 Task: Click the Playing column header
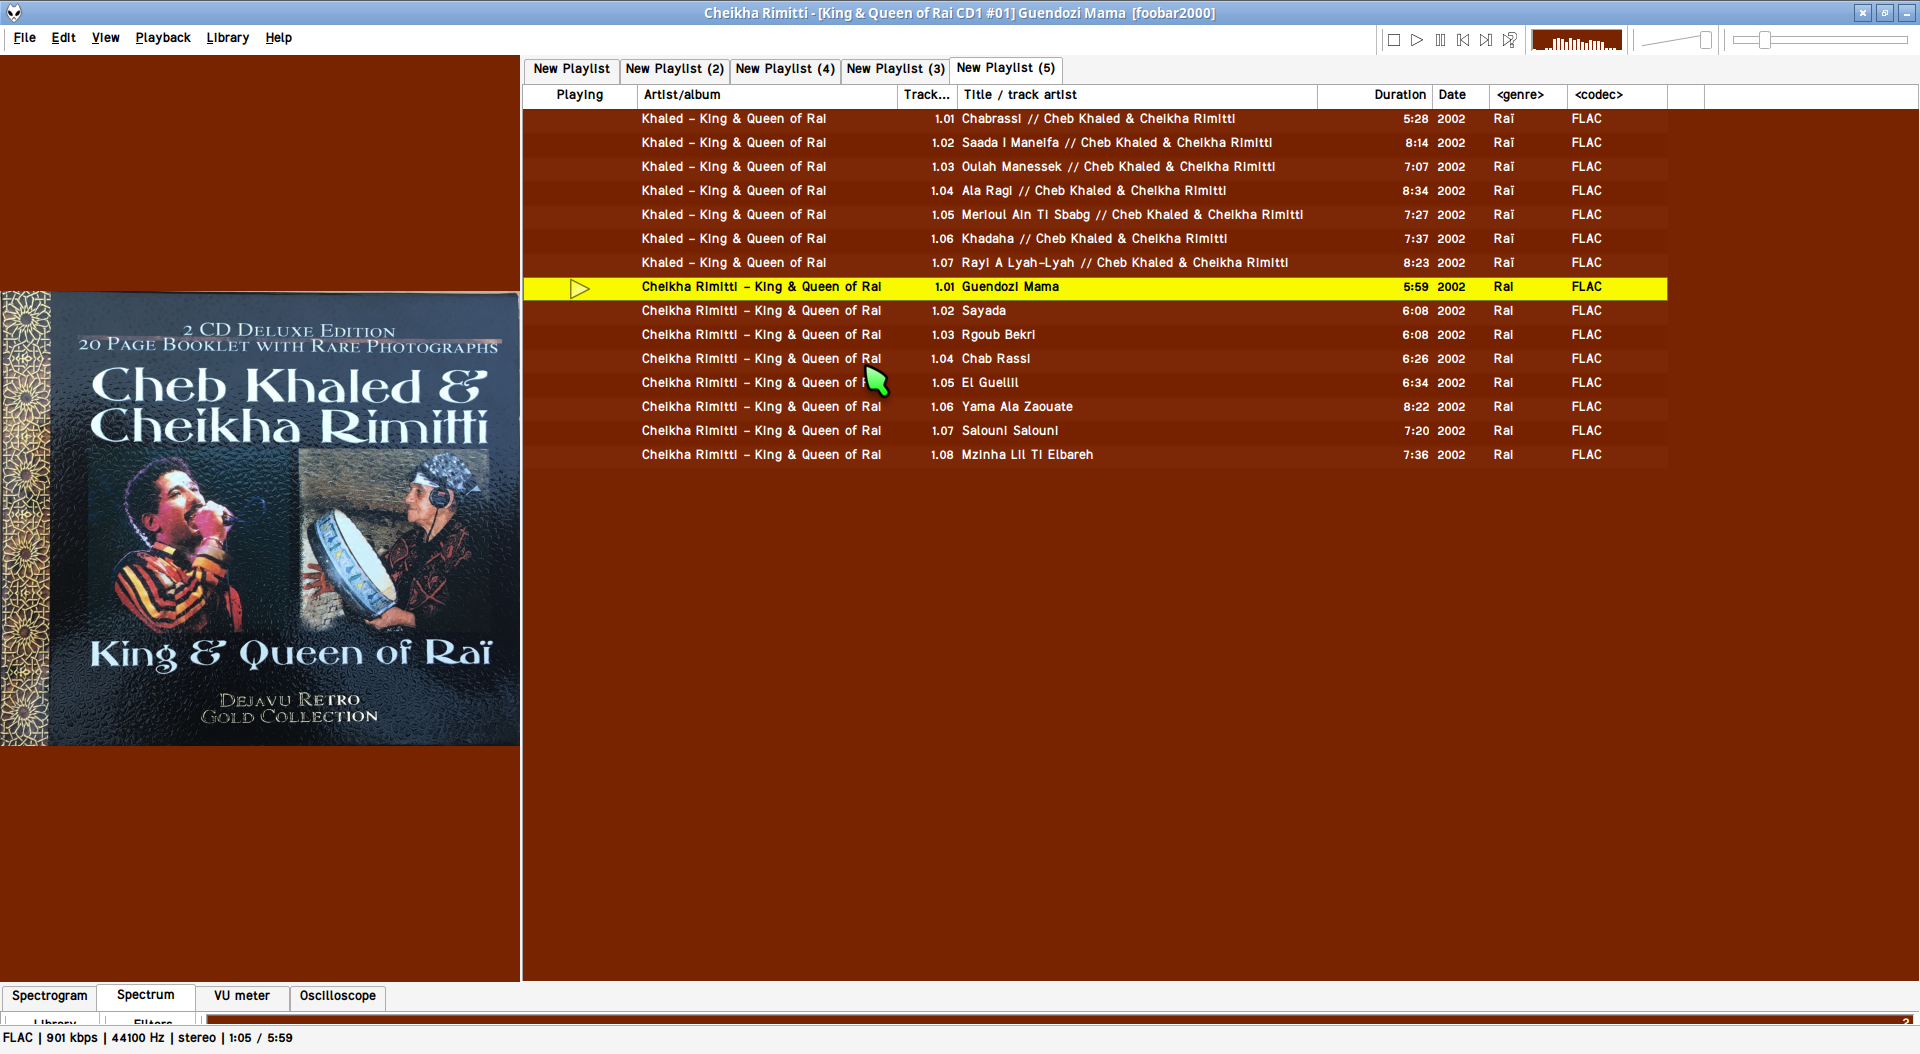pyautogui.click(x=580, y=95)
